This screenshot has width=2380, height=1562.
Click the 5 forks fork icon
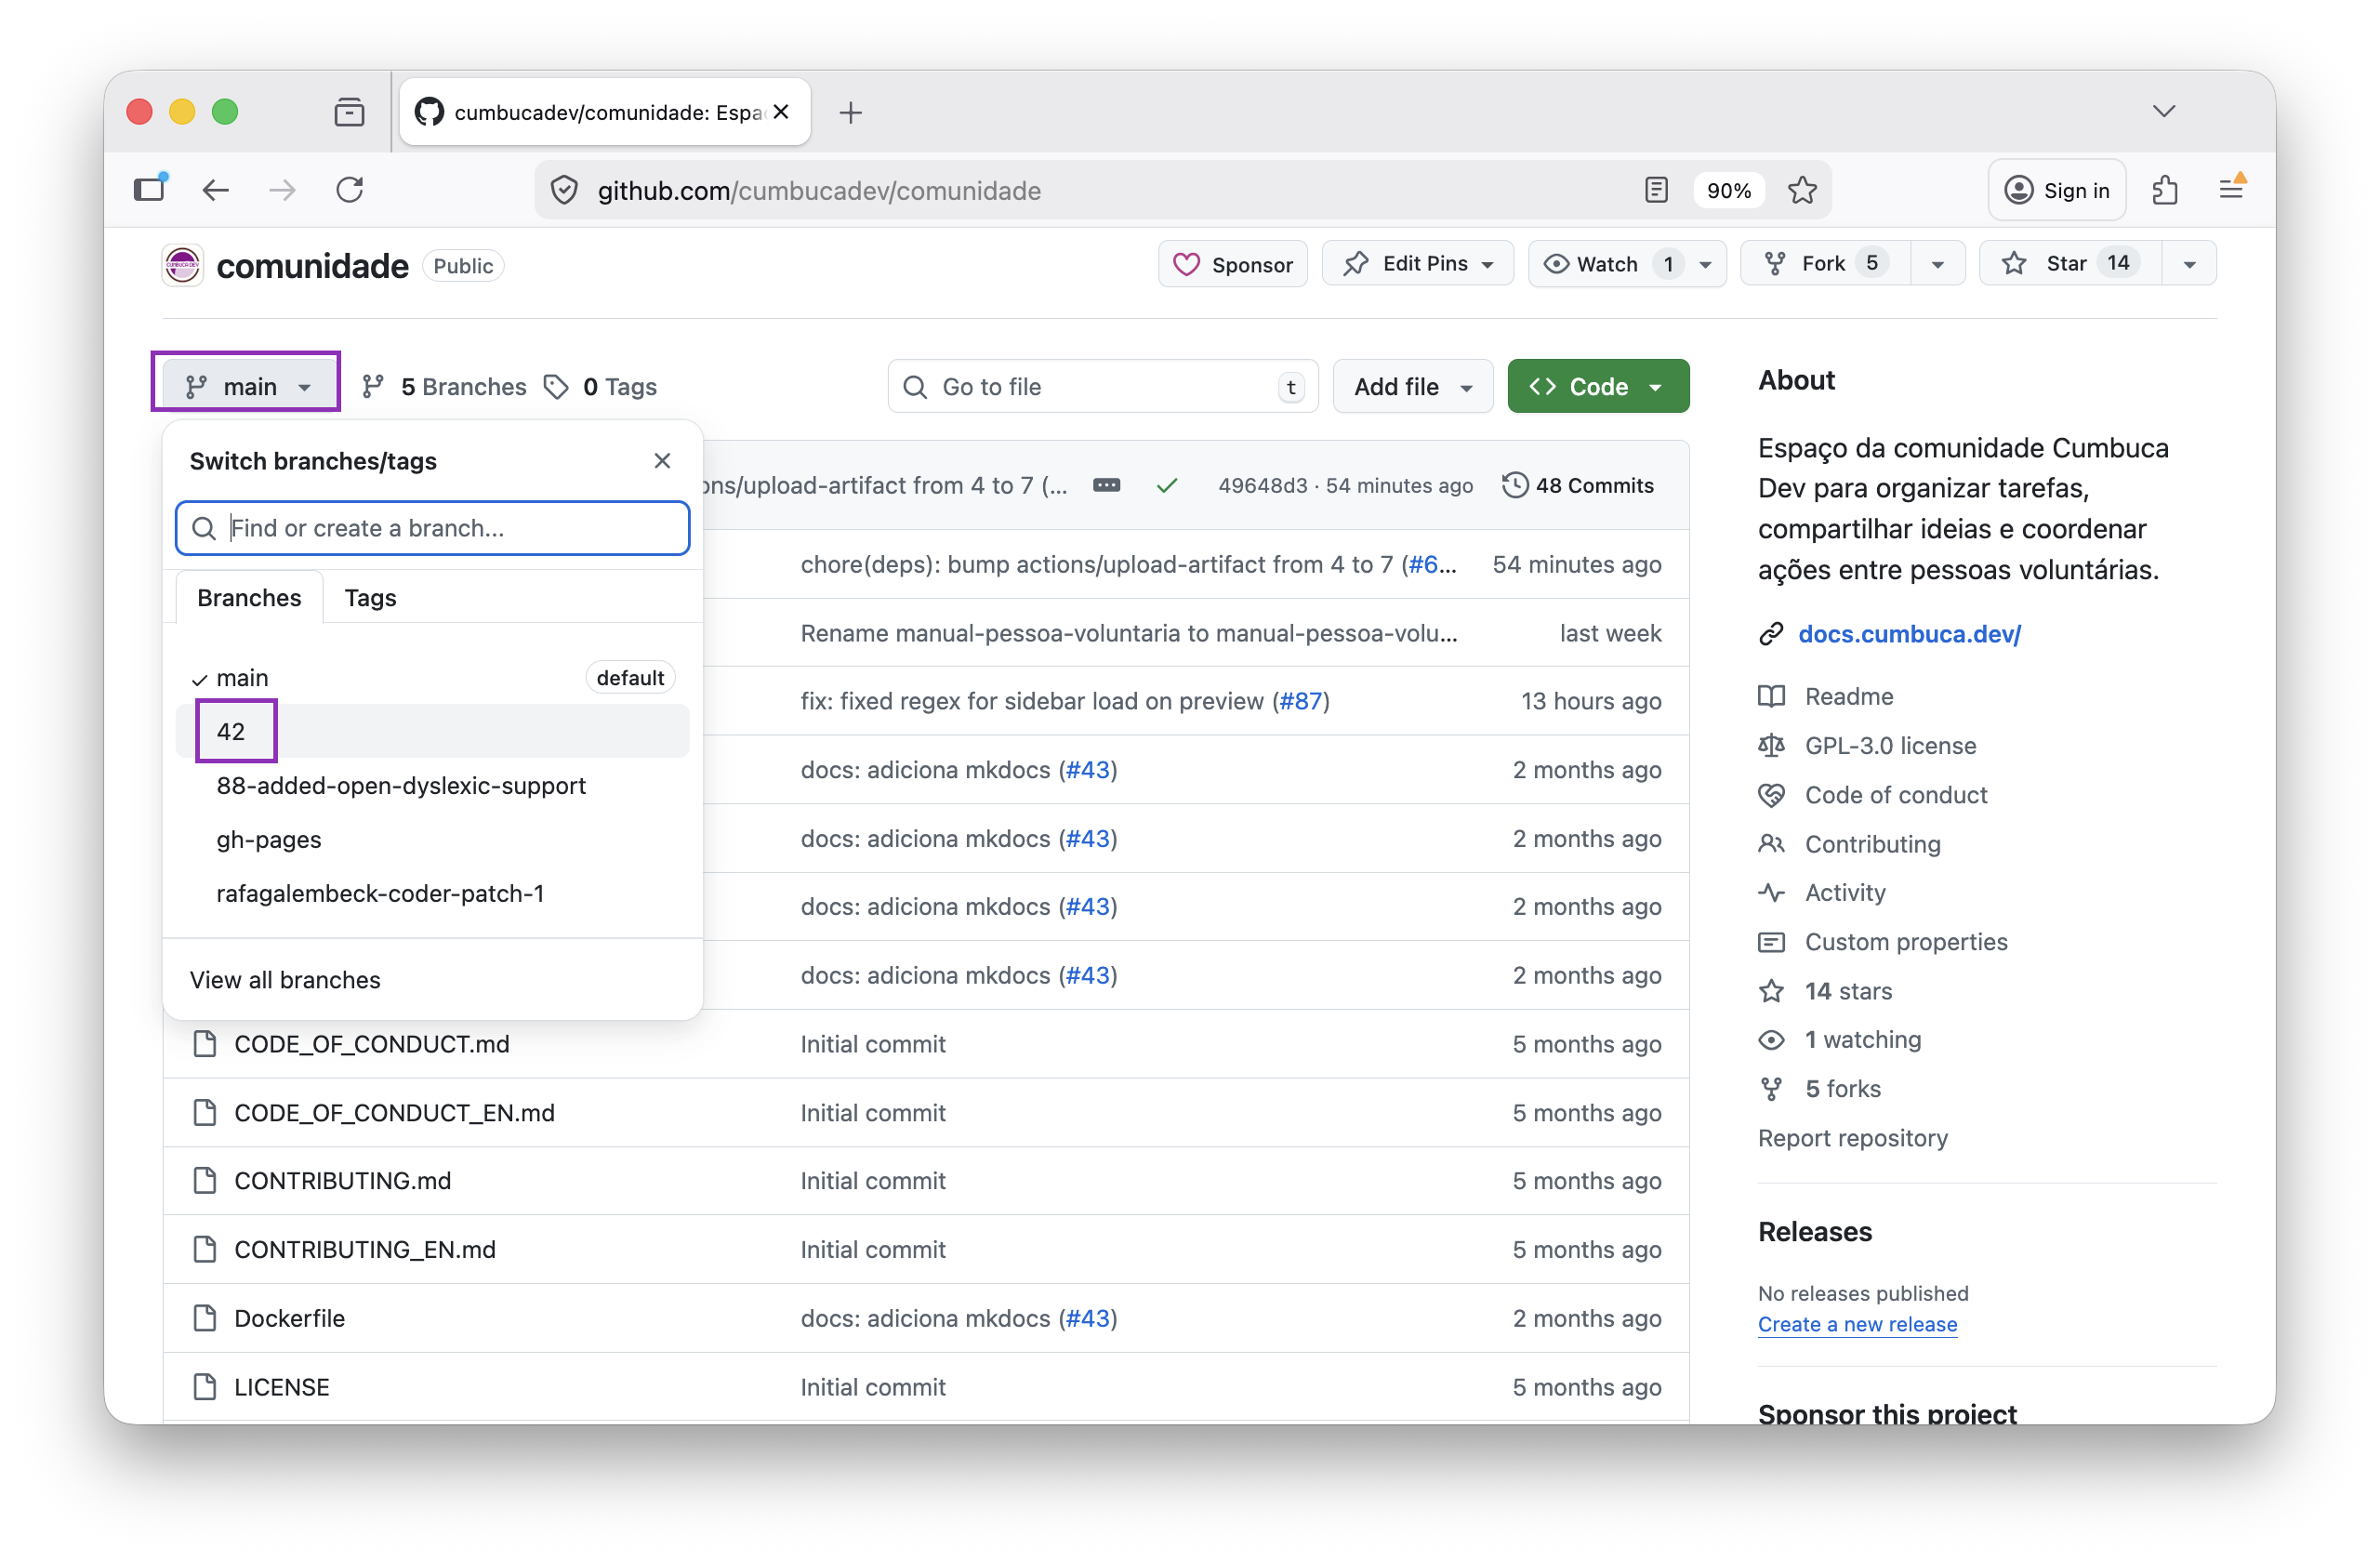point(1771,1090)
